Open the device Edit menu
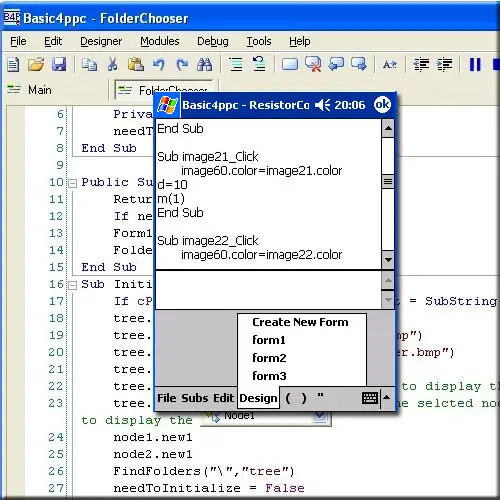 point(224,398)
